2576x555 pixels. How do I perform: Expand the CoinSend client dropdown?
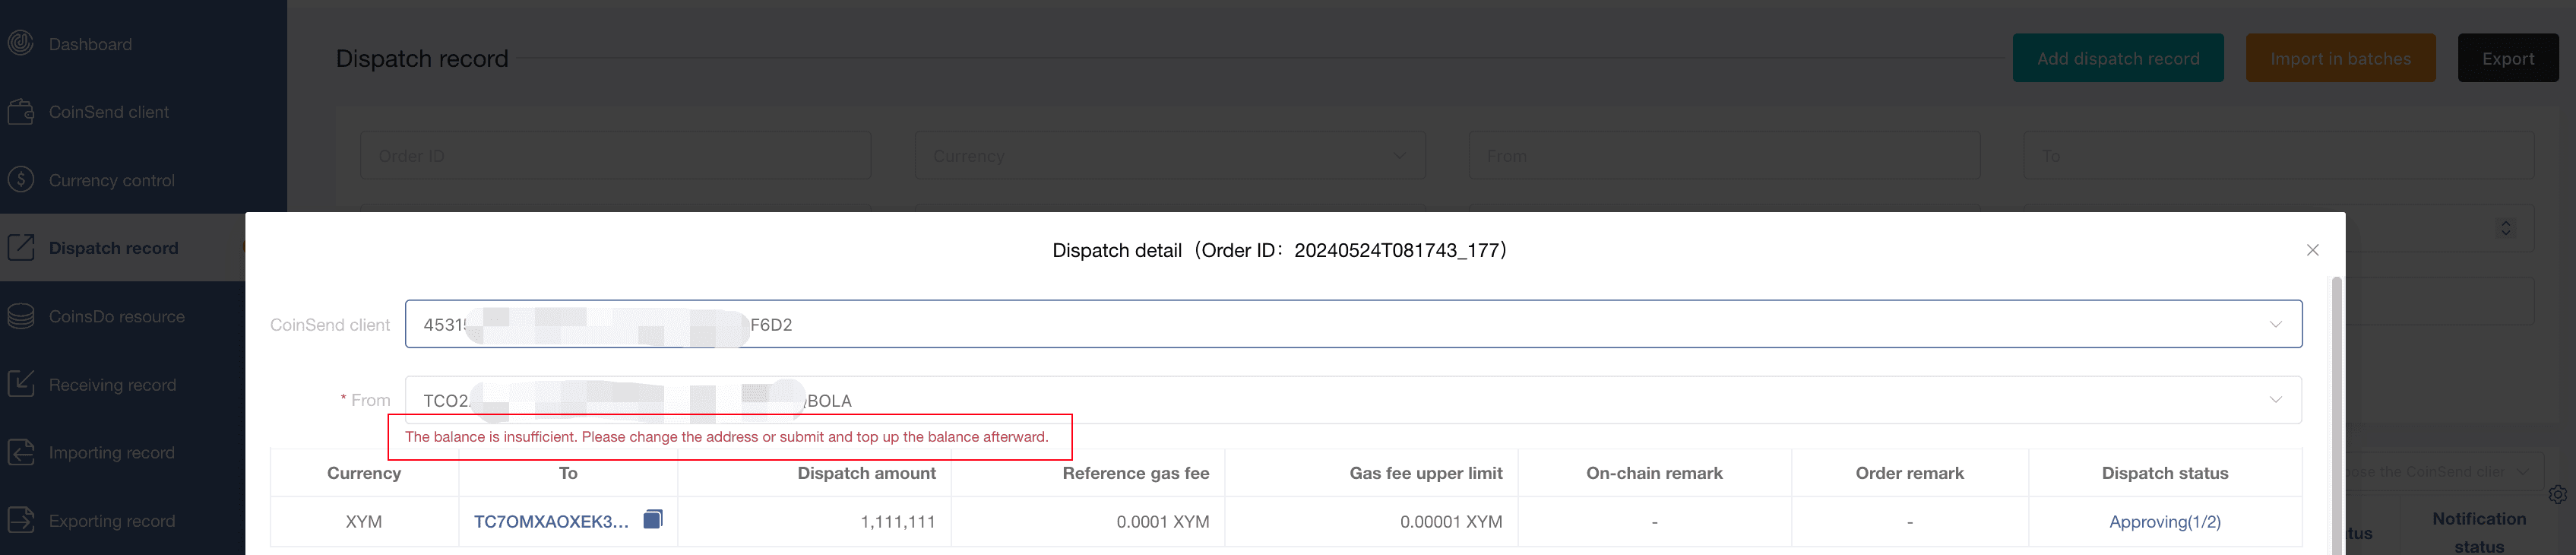click(x=2275, y=324)
